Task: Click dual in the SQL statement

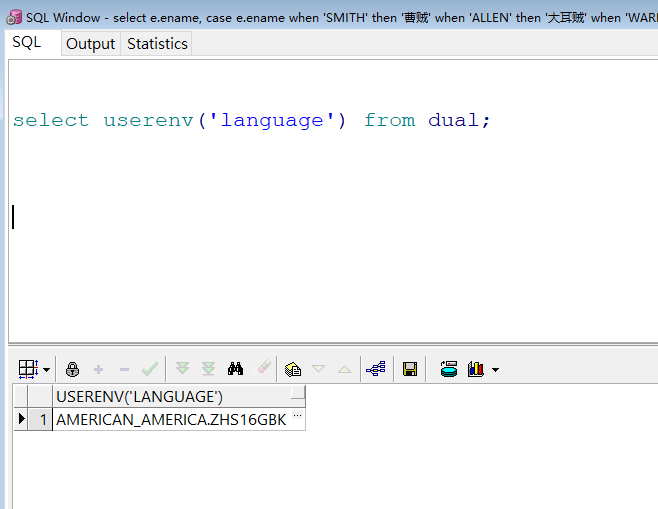Action: (x=454, y=120)
